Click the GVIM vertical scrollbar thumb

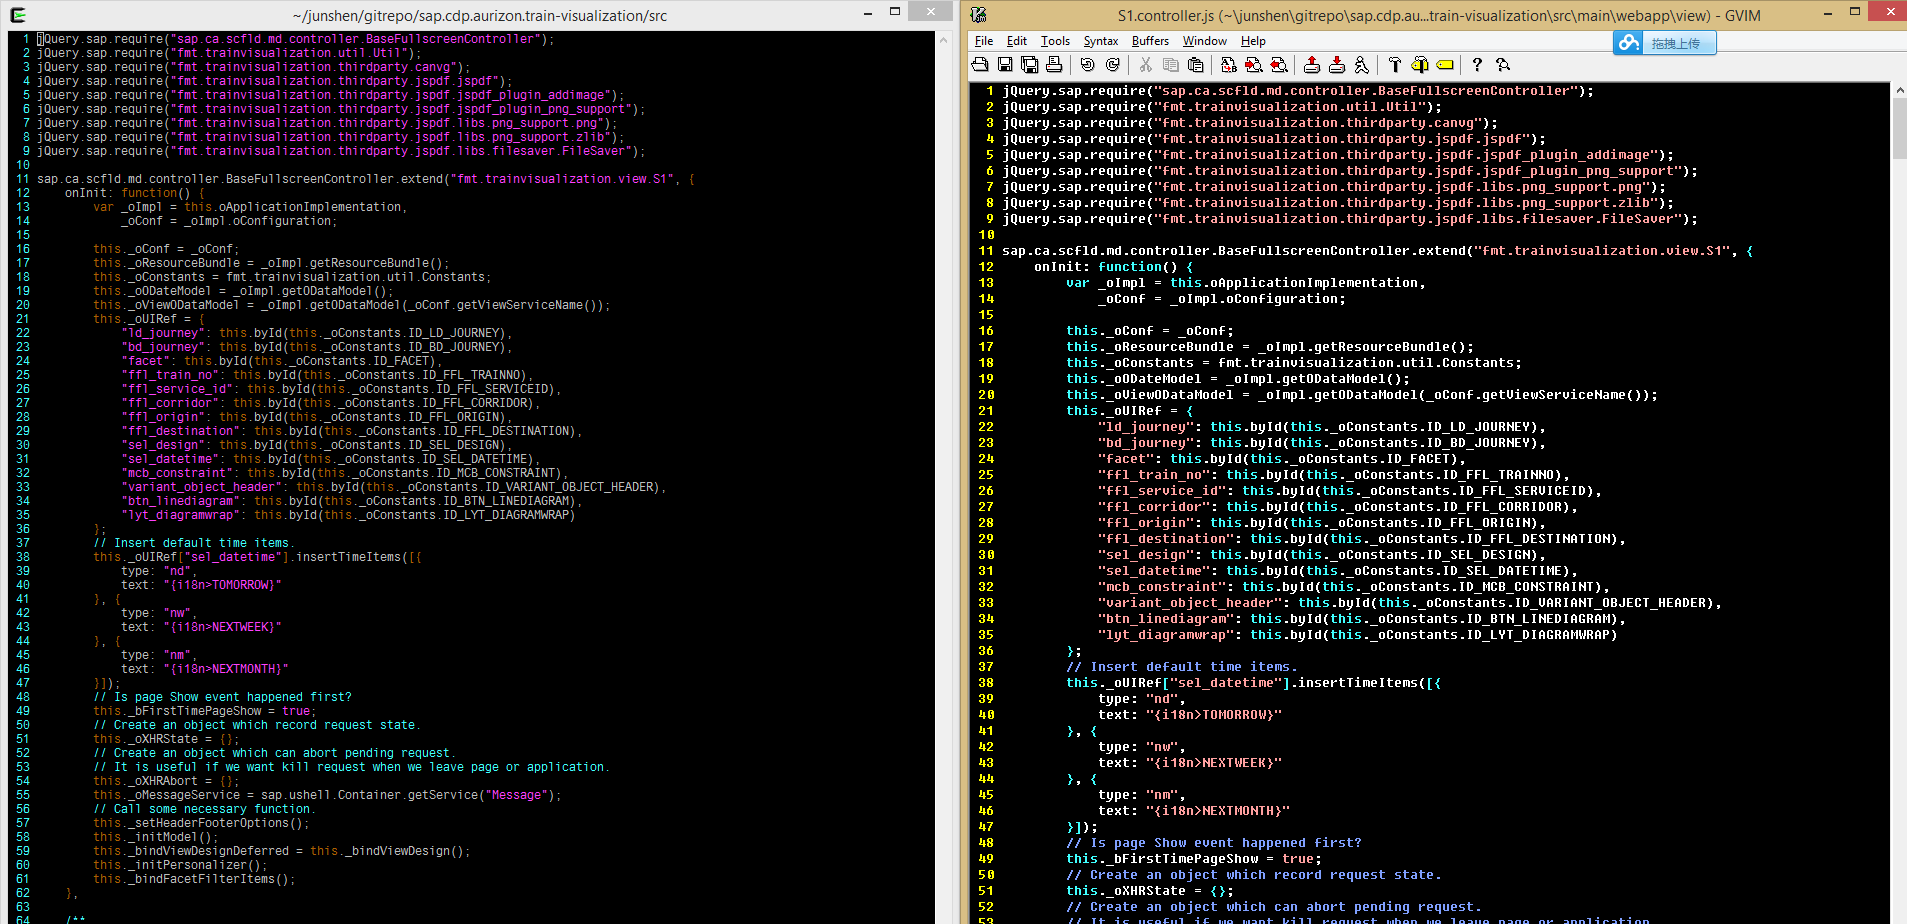coord(1900,128)
